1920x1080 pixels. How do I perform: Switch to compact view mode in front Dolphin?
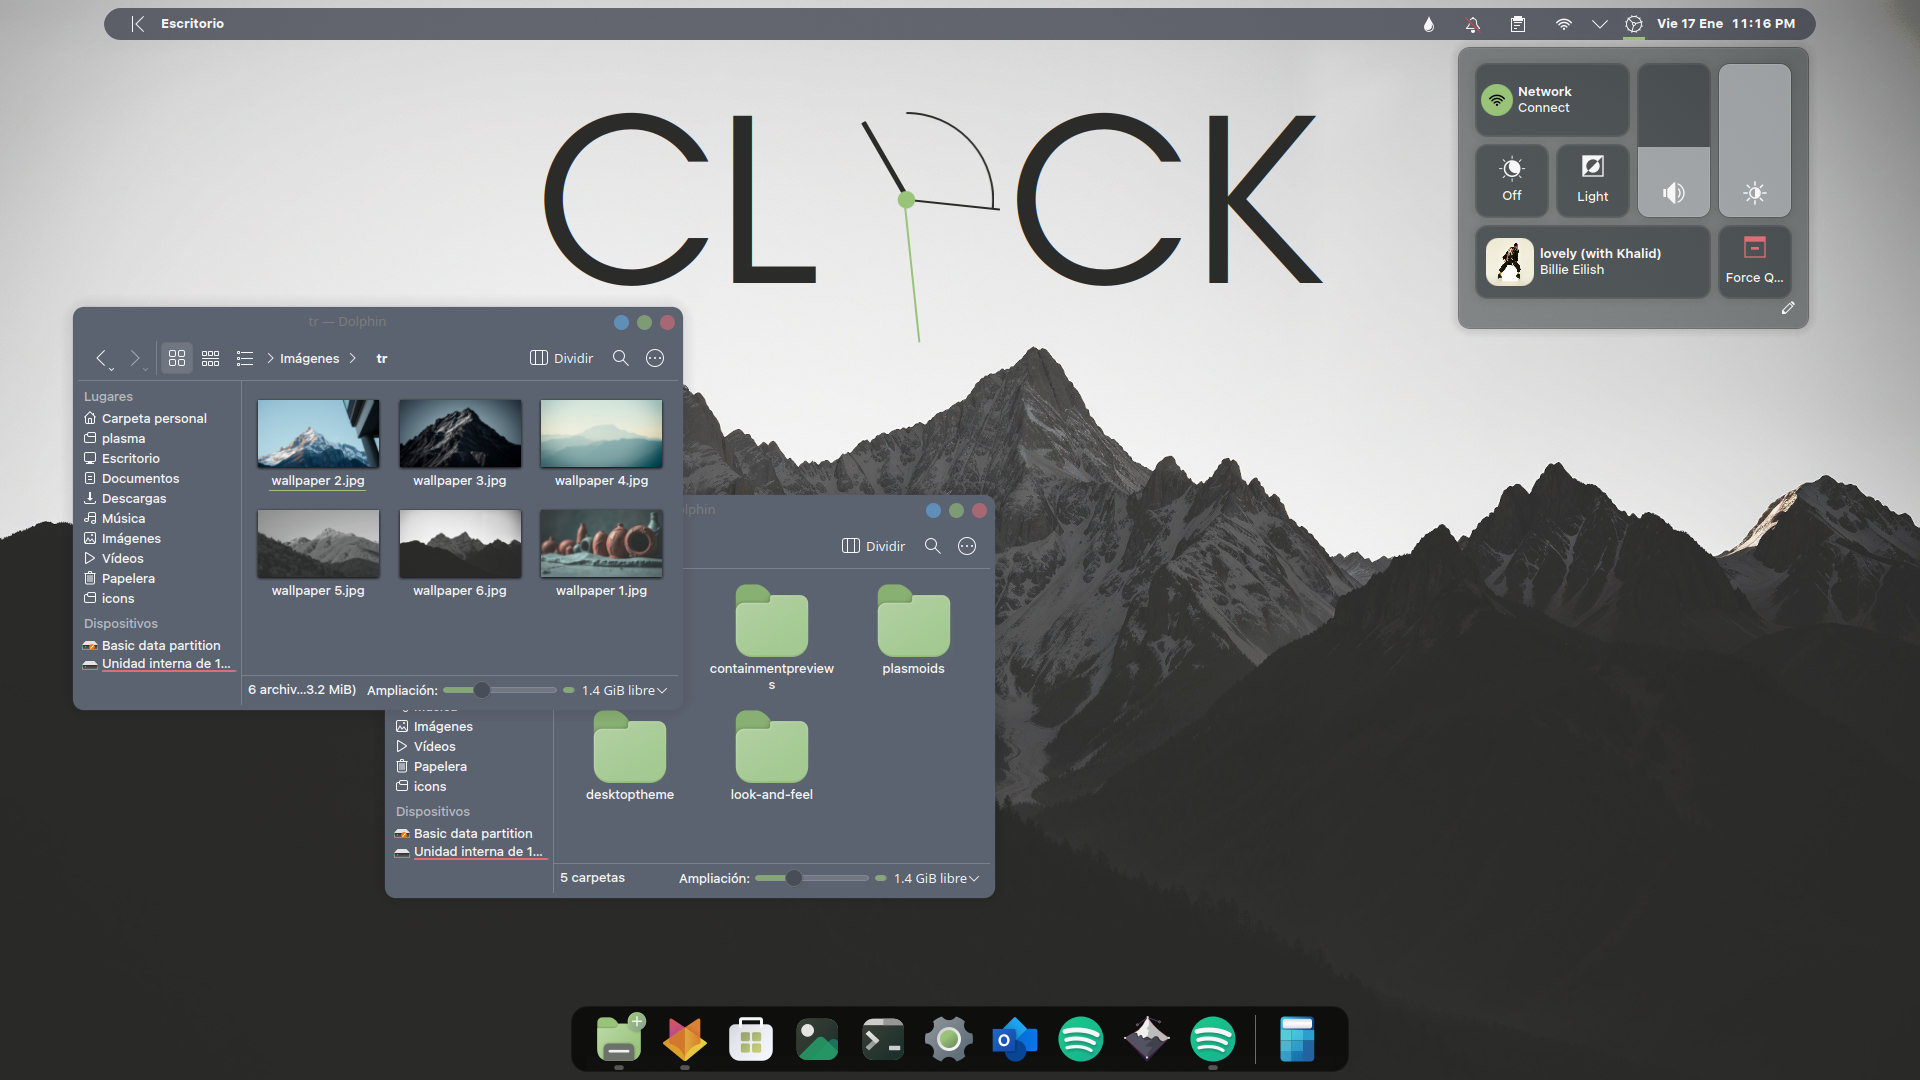coord(210,358)
